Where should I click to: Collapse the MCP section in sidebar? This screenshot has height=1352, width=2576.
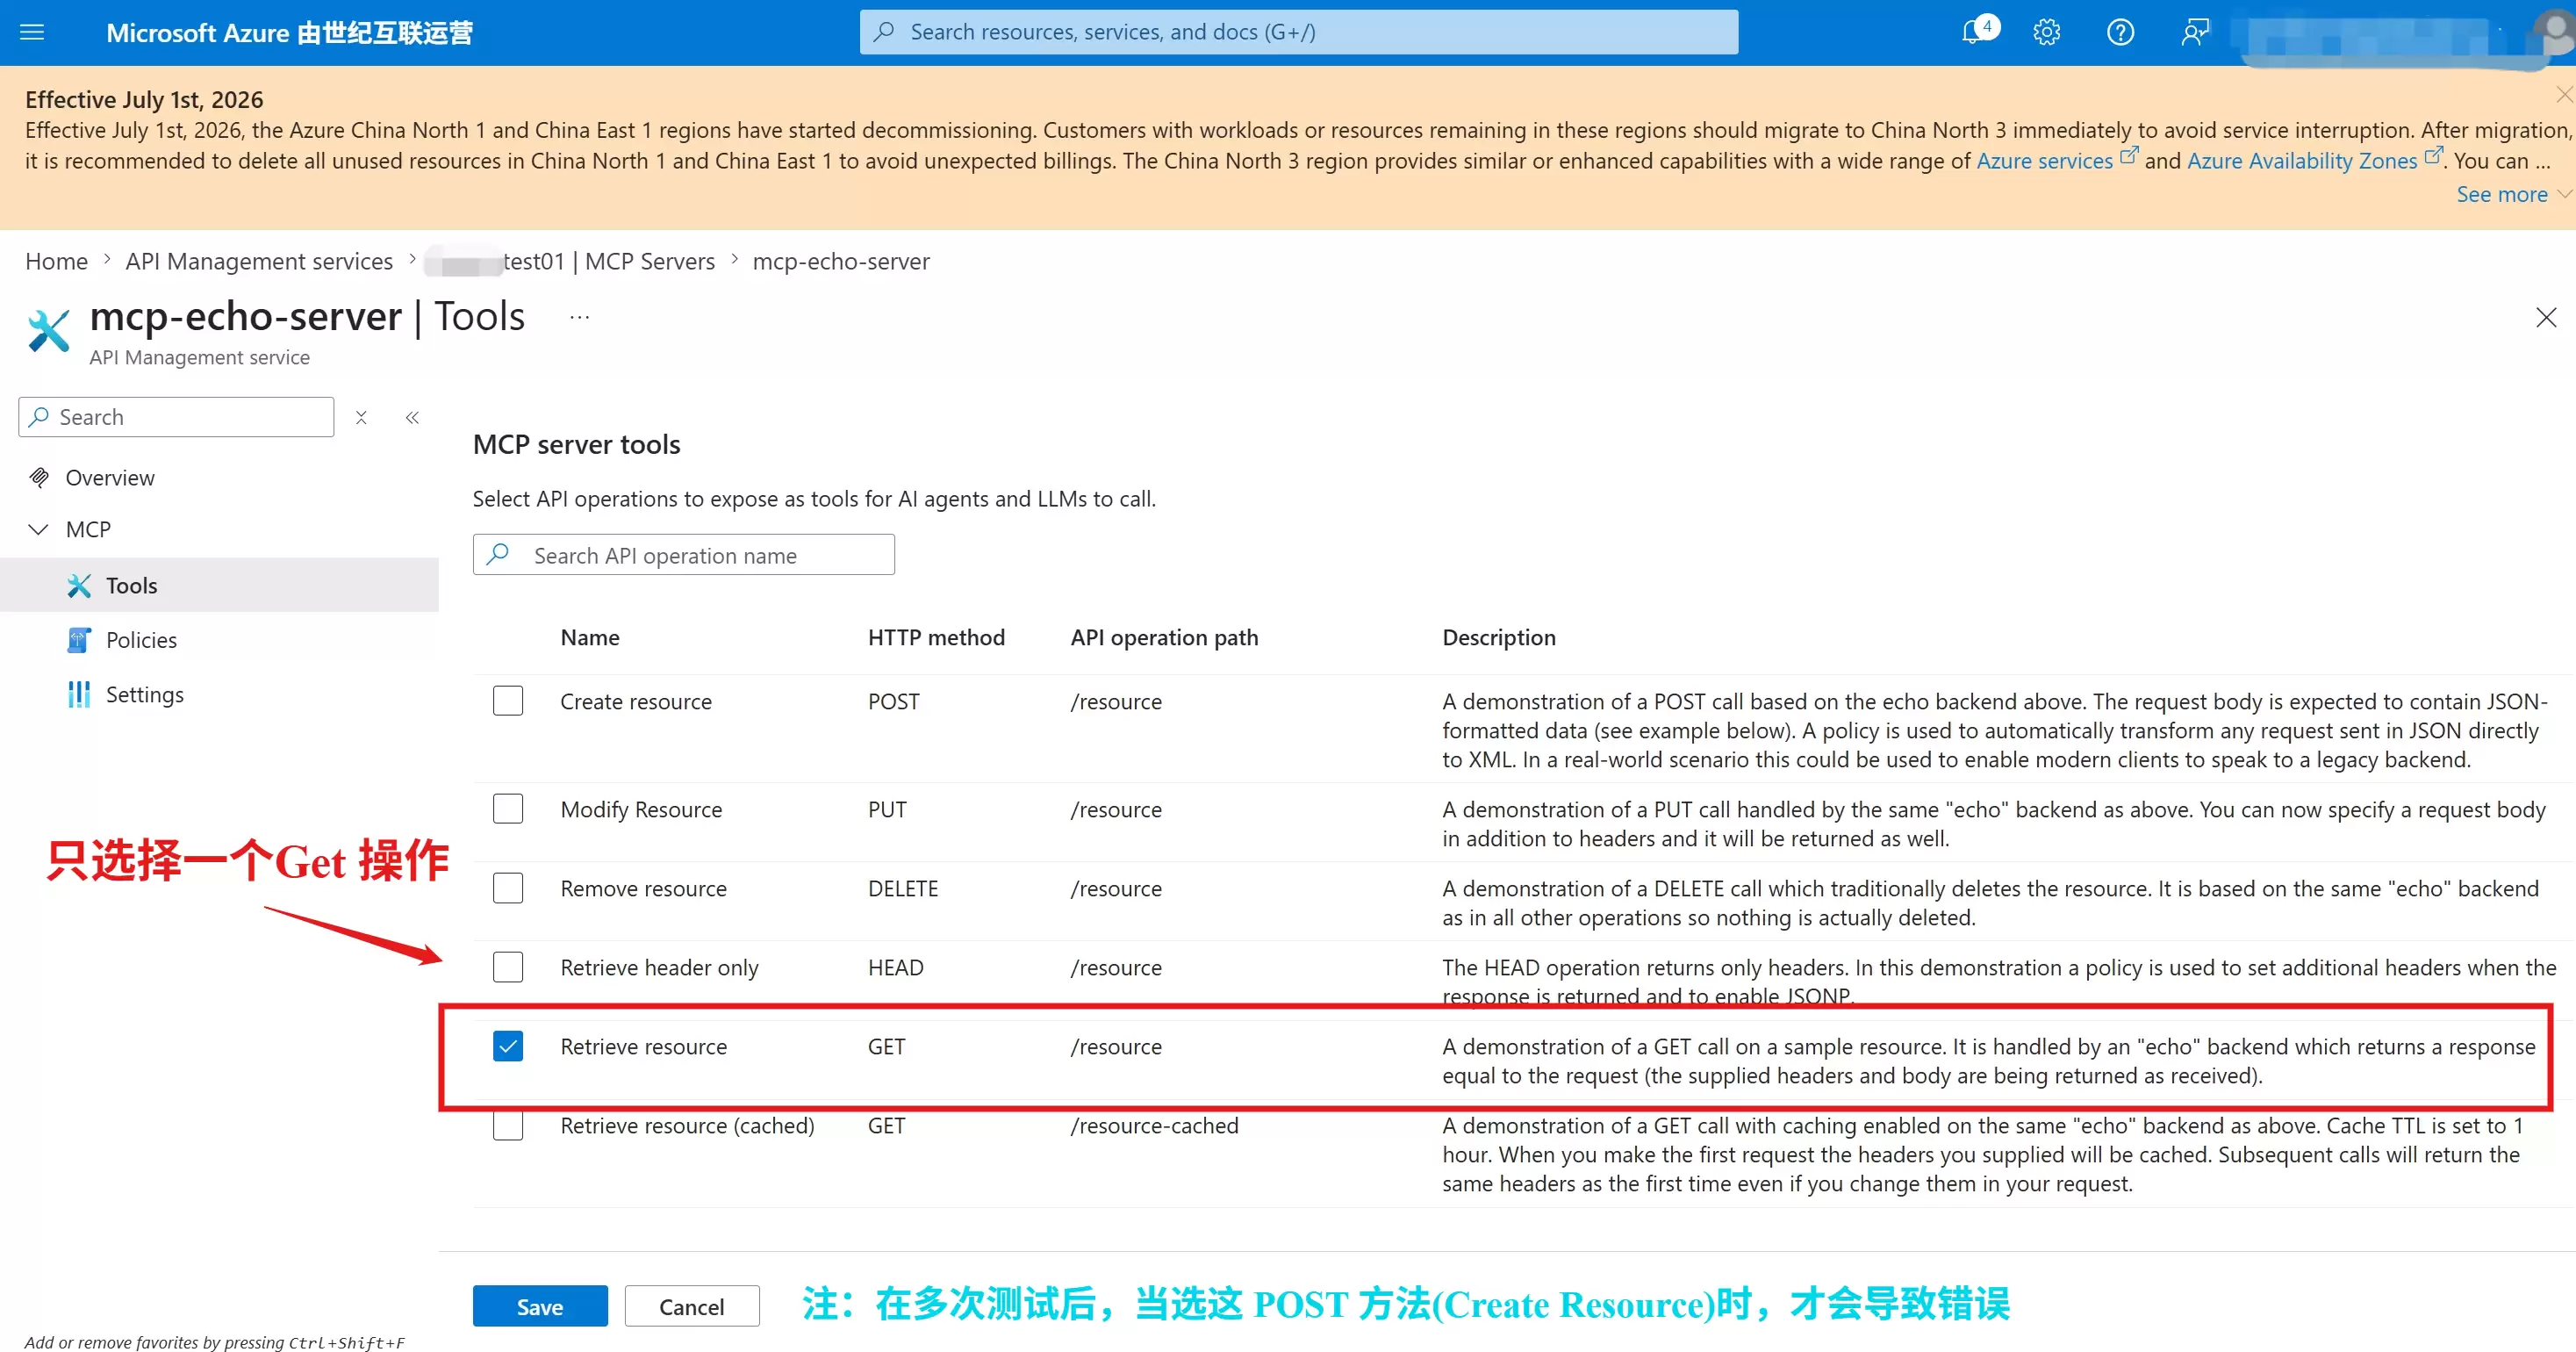[38, 529]
